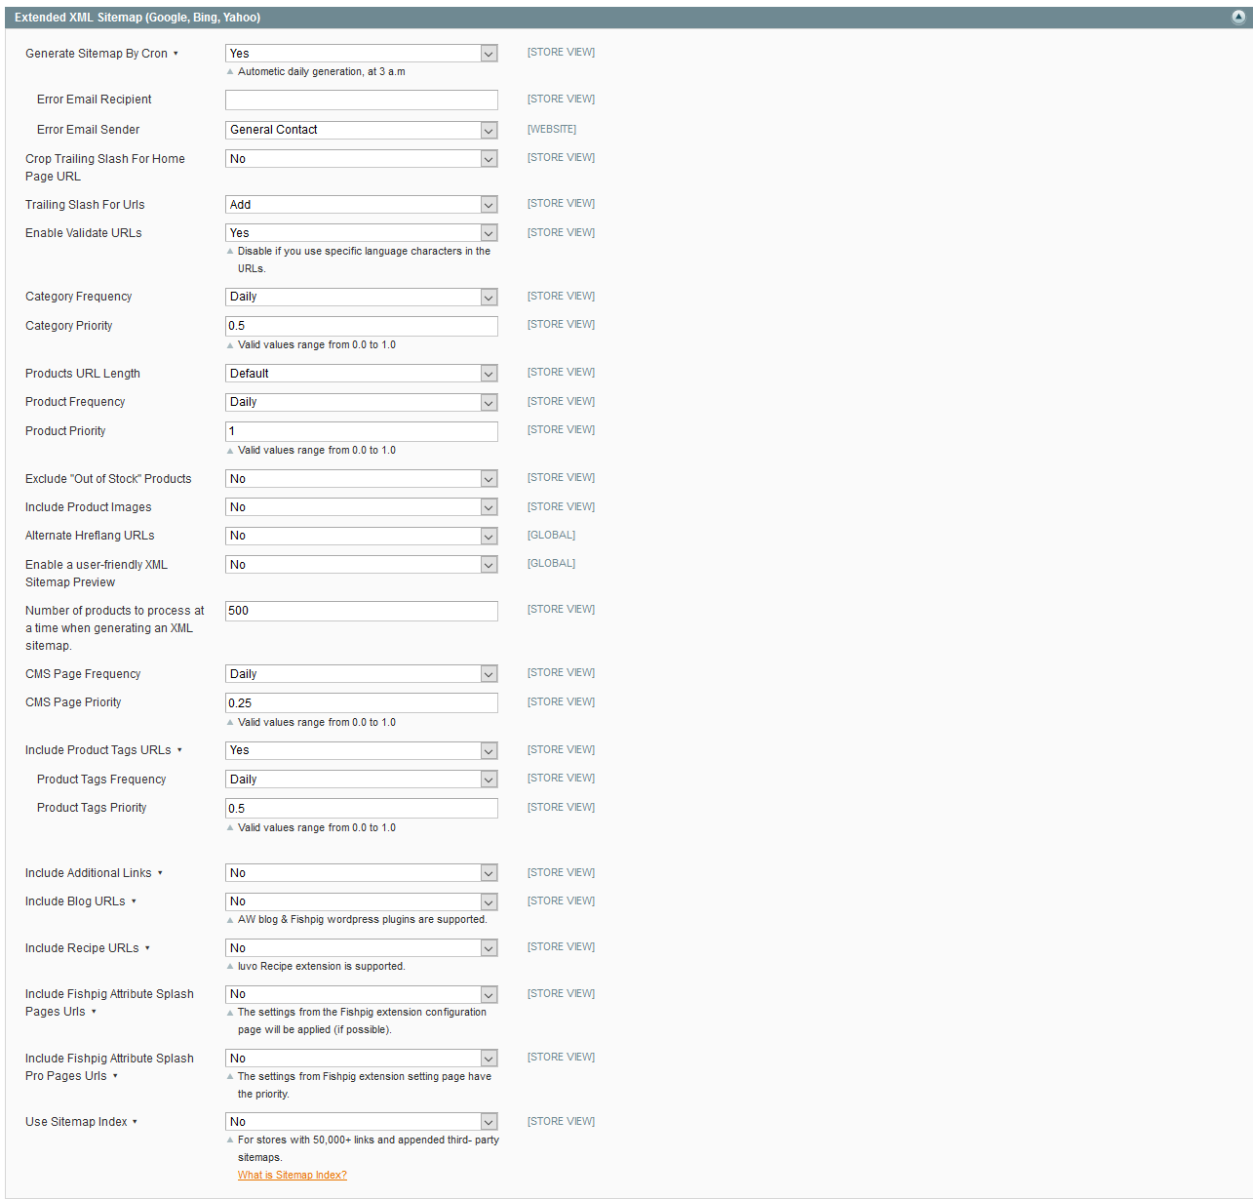This screenshot has width=1253, height=1200.
Task: Change Category Frequency dropdown value
Action: (361, 297)
